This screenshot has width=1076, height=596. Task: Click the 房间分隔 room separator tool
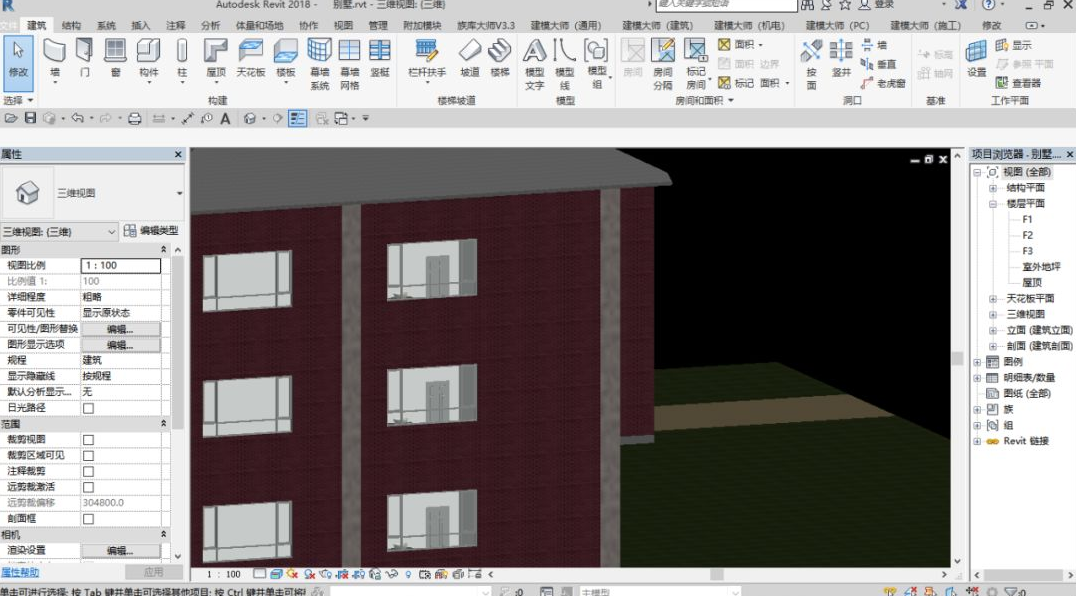663,64
